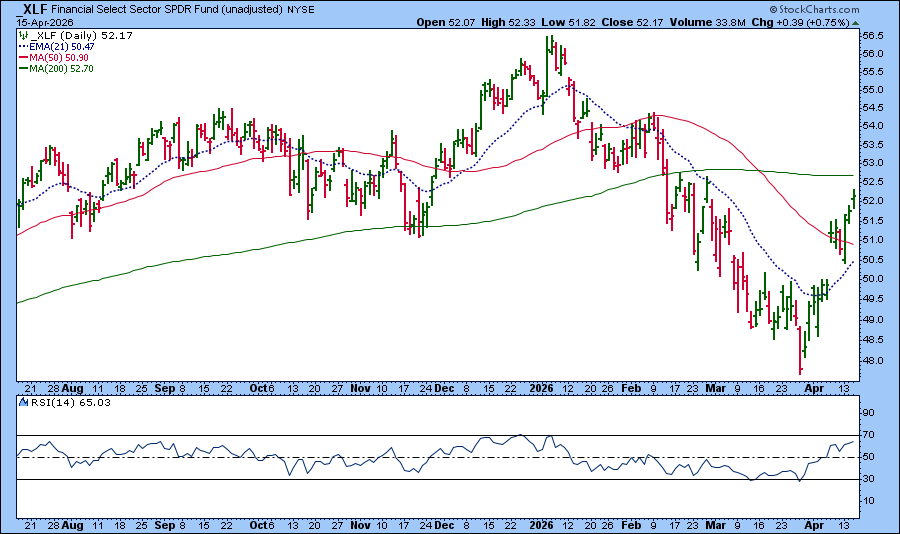This screenshot has width=900, height=534.
Task: Click the Low 51.82 value
Action: tap(568, 22)
